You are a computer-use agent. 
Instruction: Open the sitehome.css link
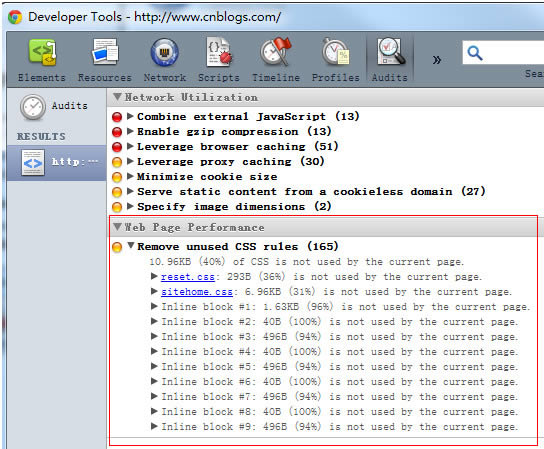197,292
